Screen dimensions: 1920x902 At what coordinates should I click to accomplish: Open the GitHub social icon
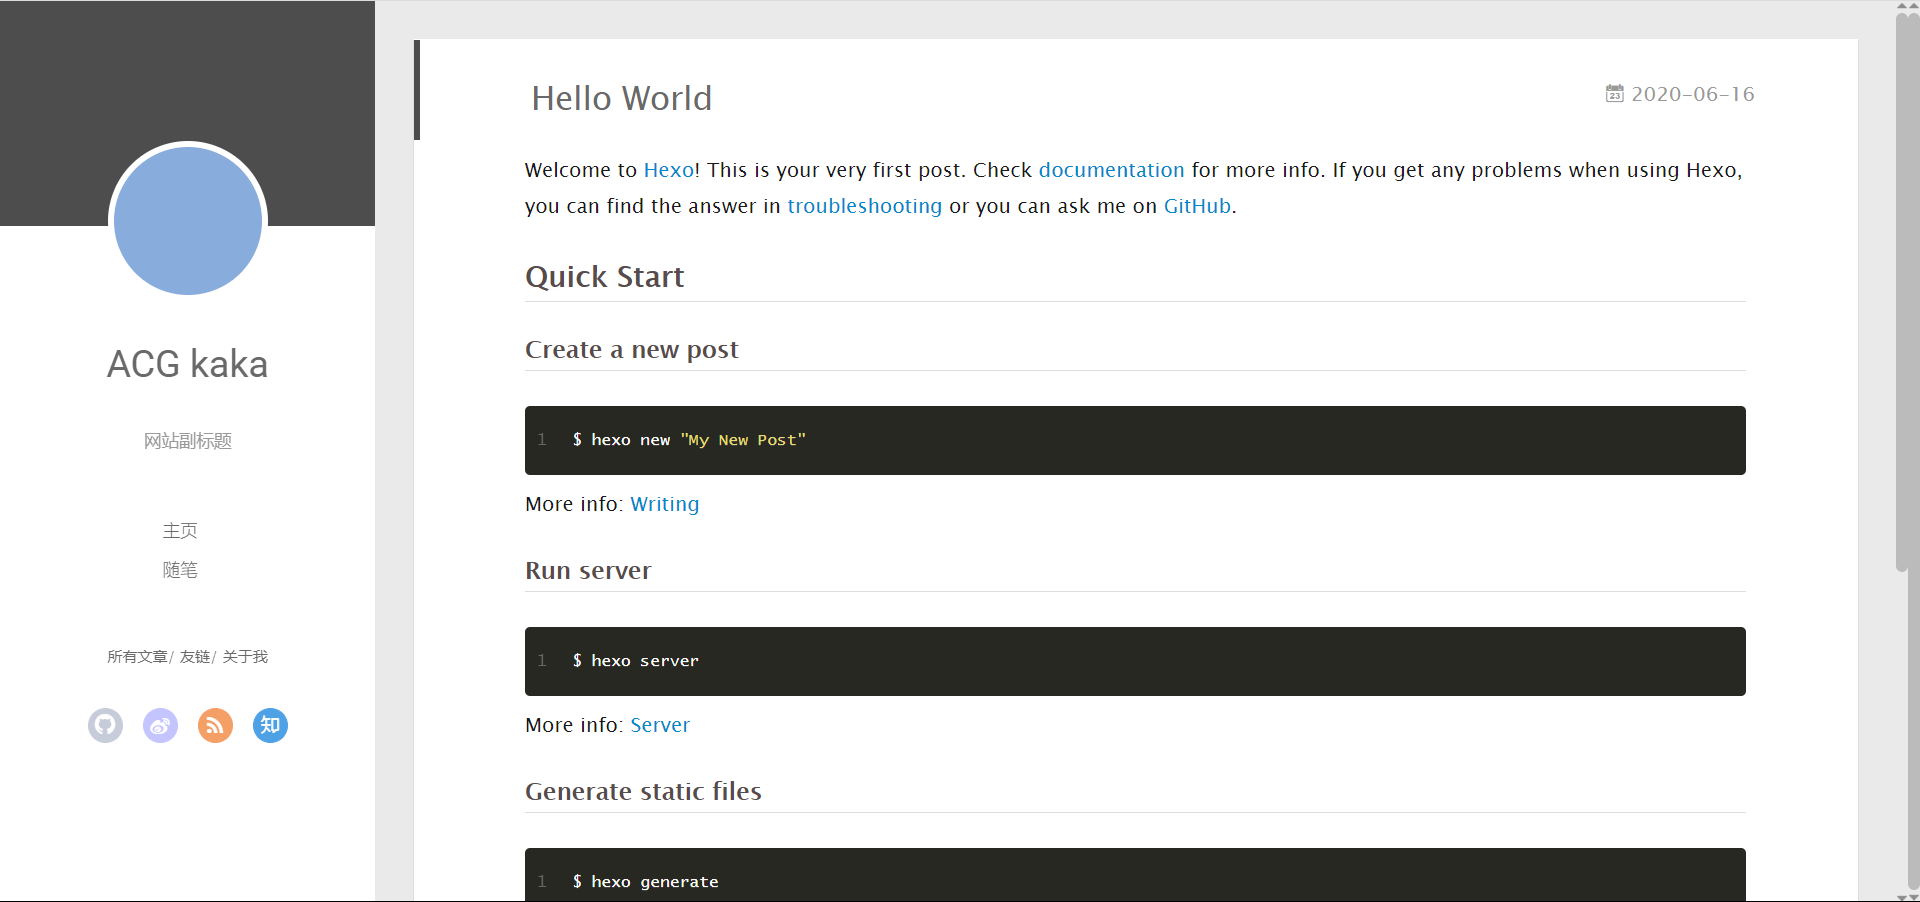(x=105, y=725)
